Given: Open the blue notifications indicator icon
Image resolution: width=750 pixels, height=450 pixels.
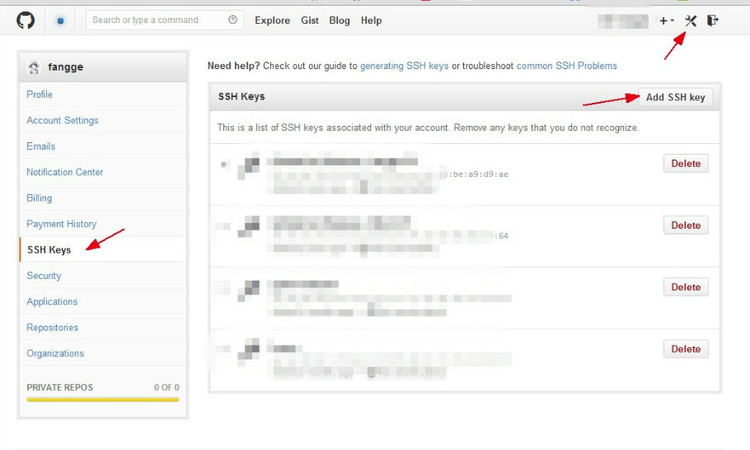Looking at the screenshot, I should pyautogui.click(x=60, y=20).
